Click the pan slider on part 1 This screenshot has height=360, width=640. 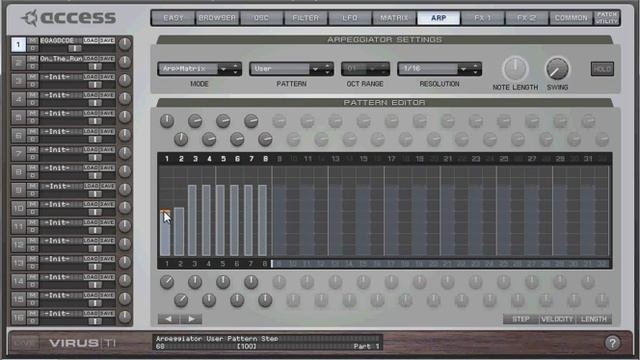click(x=74, y=48)
